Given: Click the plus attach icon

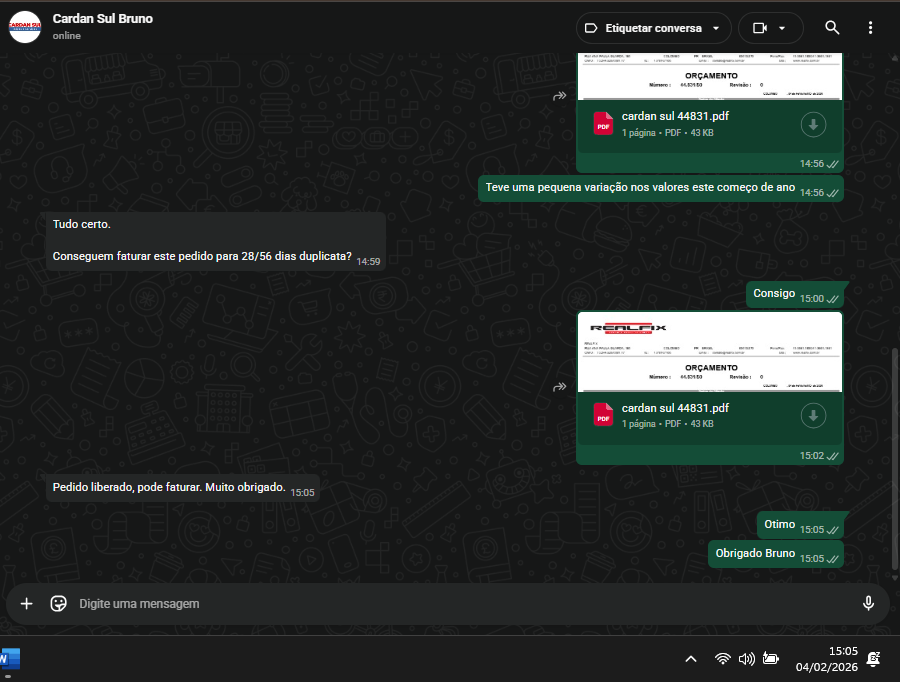Looking at the screenshot, I should 27,604.
